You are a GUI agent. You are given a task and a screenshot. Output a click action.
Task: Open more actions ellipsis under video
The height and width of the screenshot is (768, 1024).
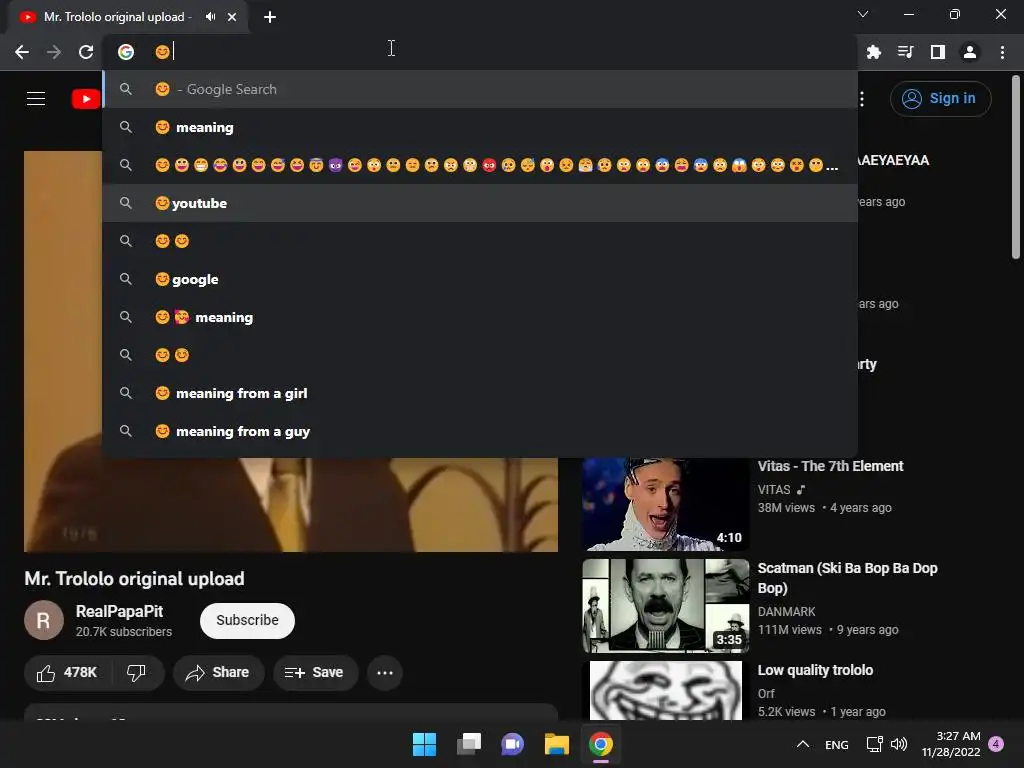point(385,673)
